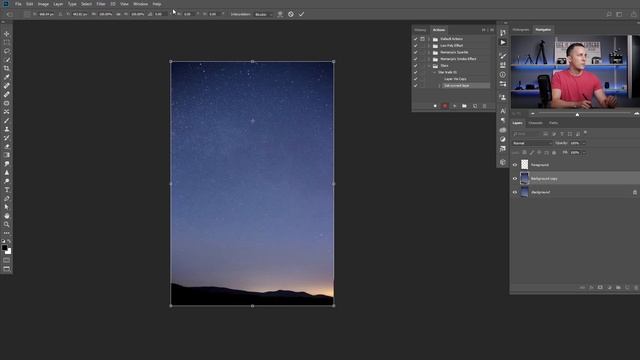The image size is (640, 360).
Task: Switch to the Channels tab
Action: [536, 123]
